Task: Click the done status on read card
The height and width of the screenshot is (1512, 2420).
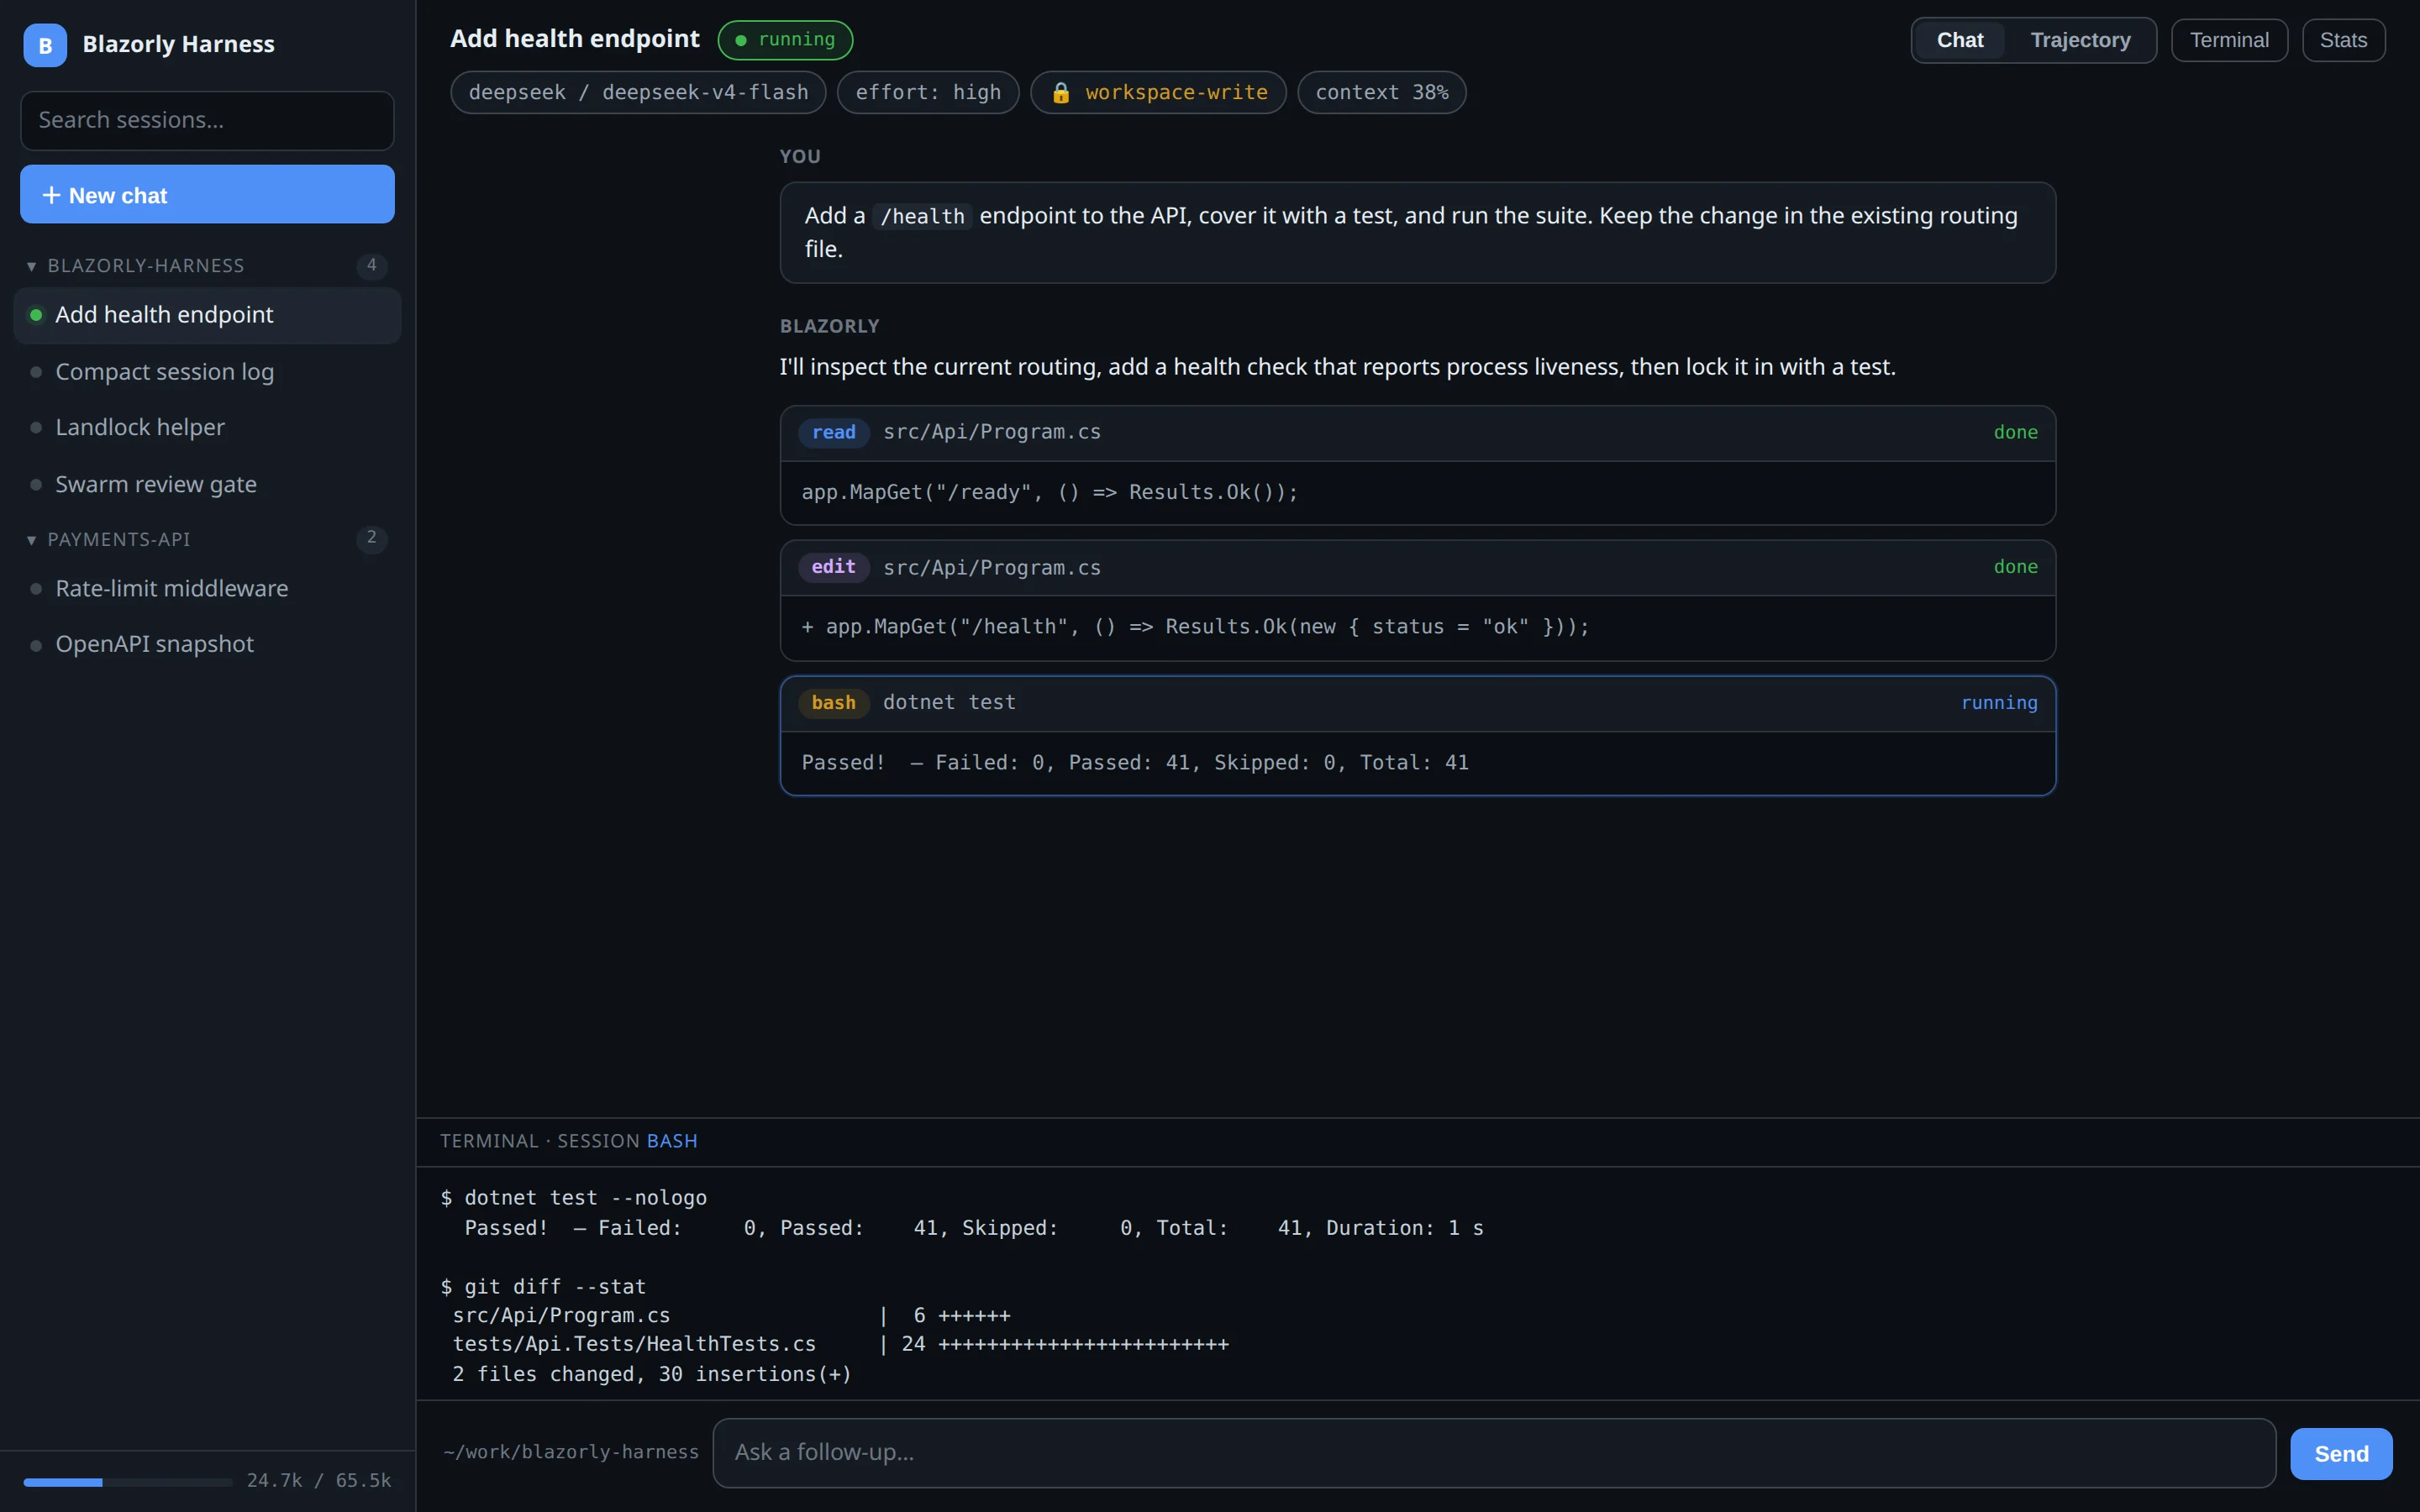Action: (2015, 432)
